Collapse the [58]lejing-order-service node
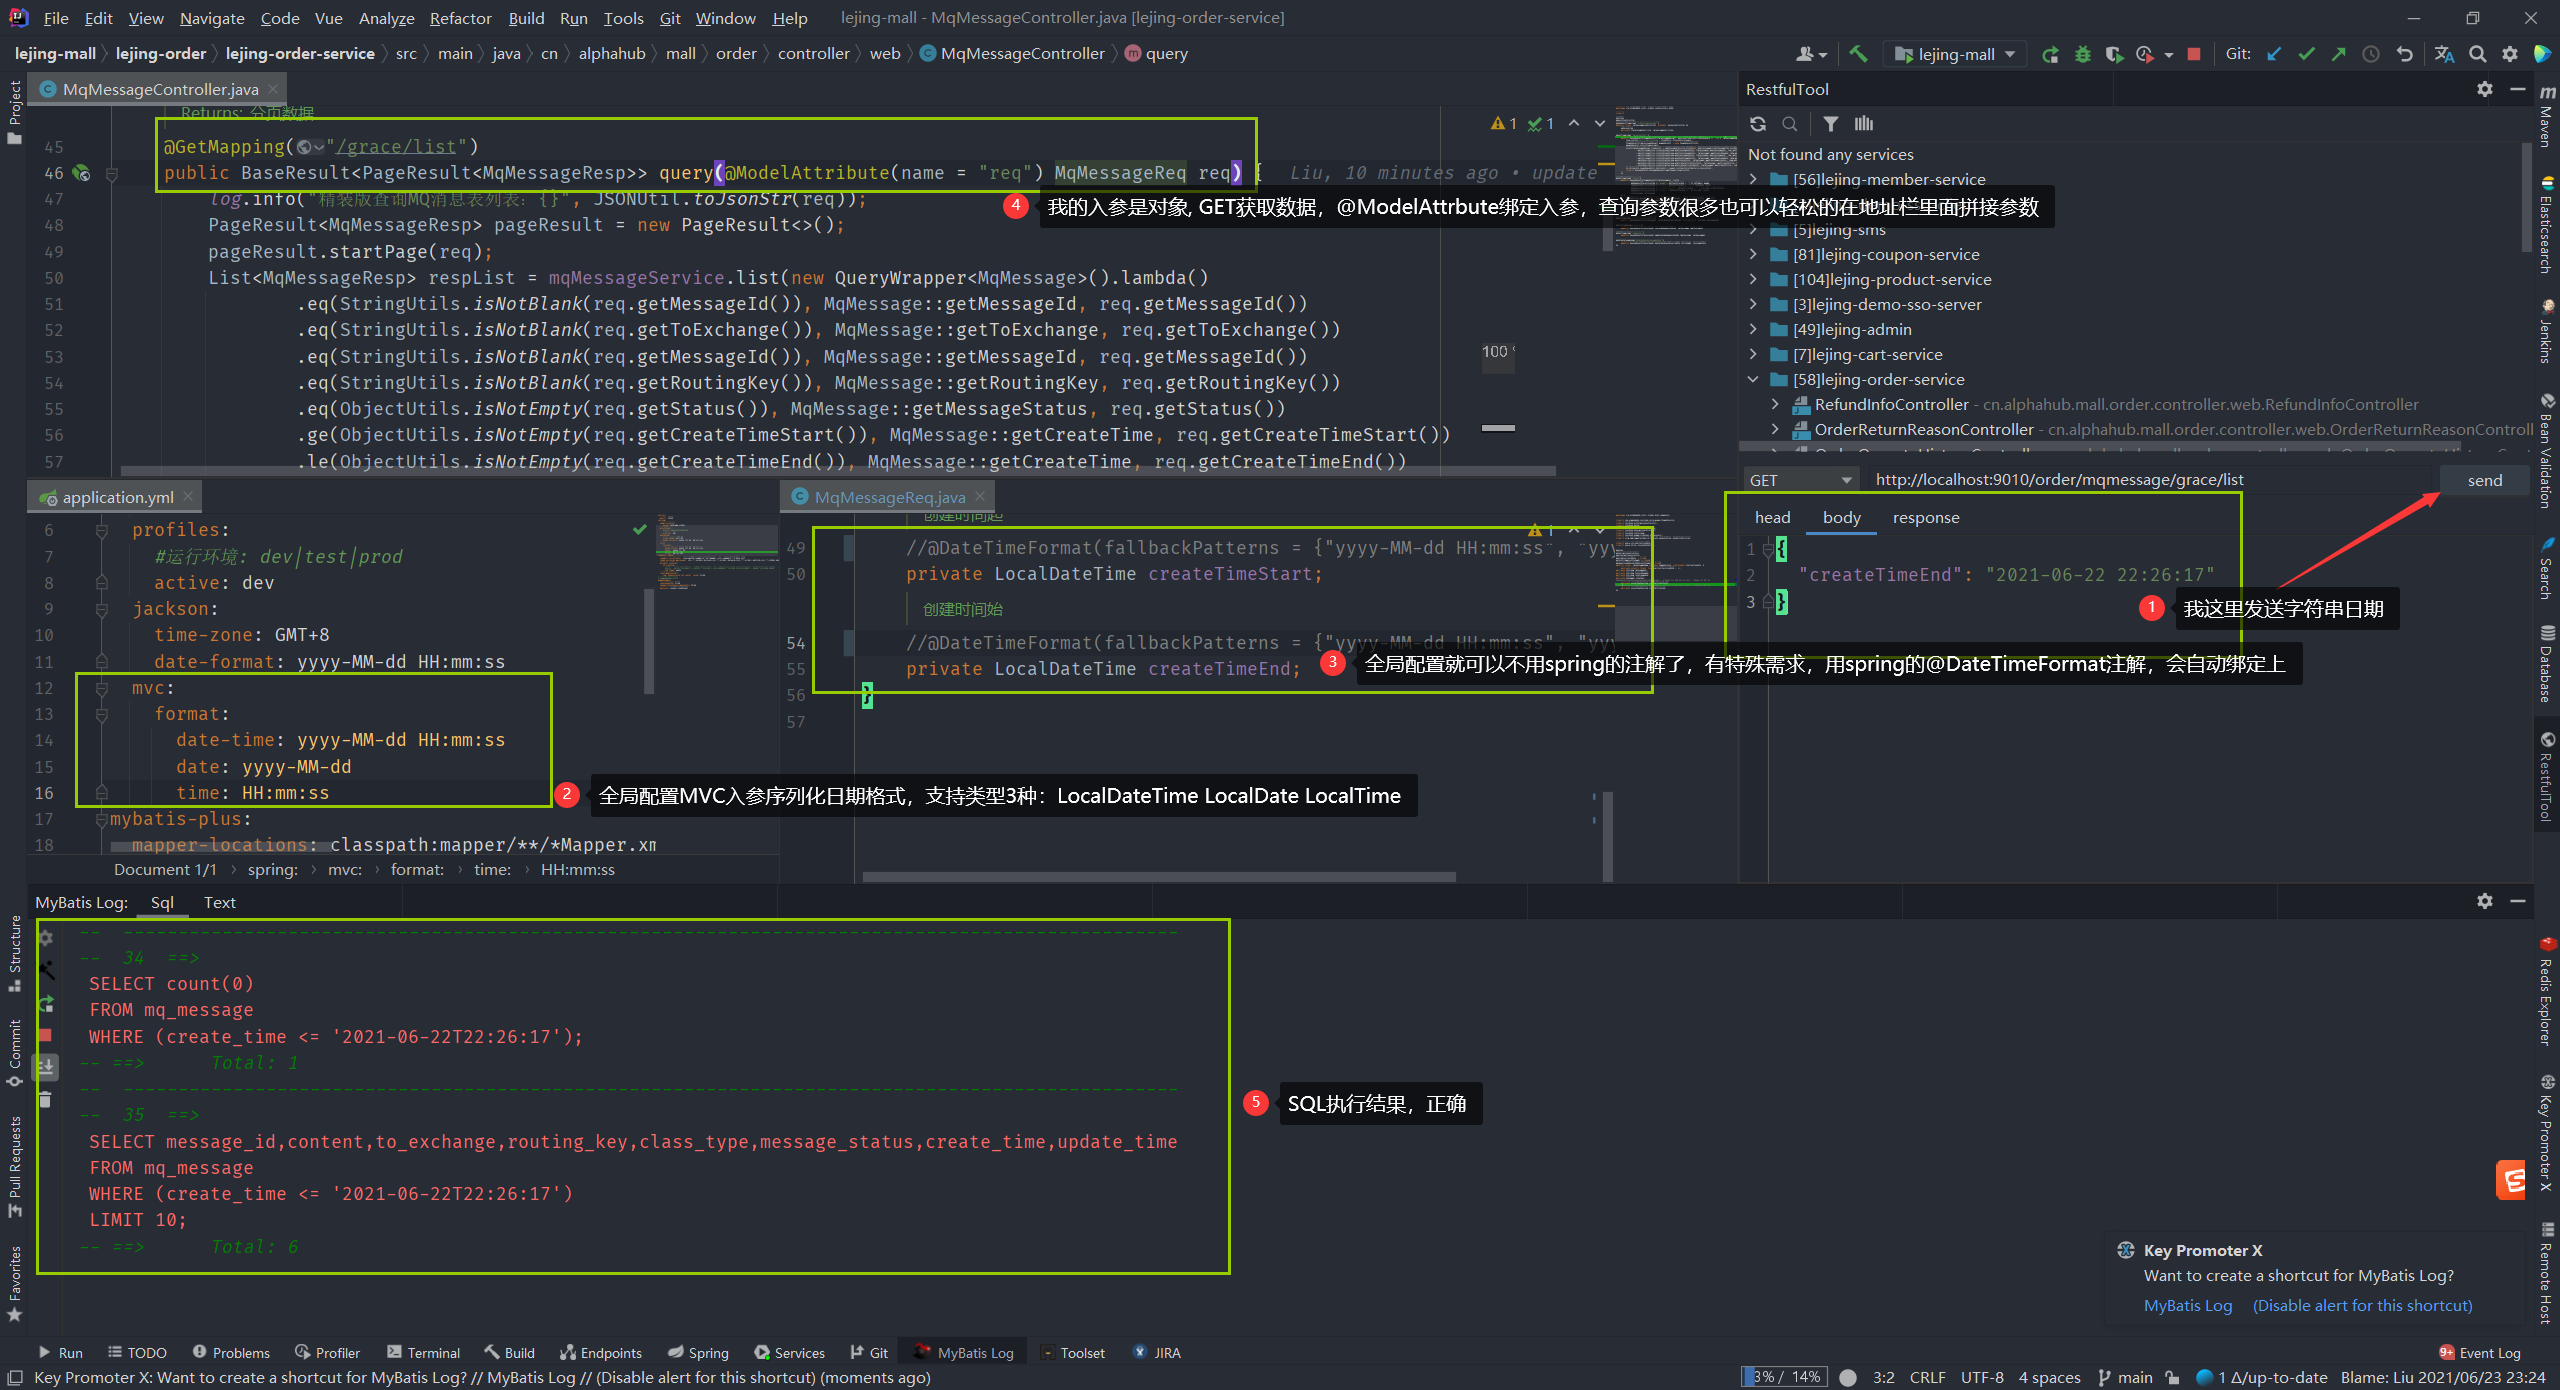 point(1753,379)
